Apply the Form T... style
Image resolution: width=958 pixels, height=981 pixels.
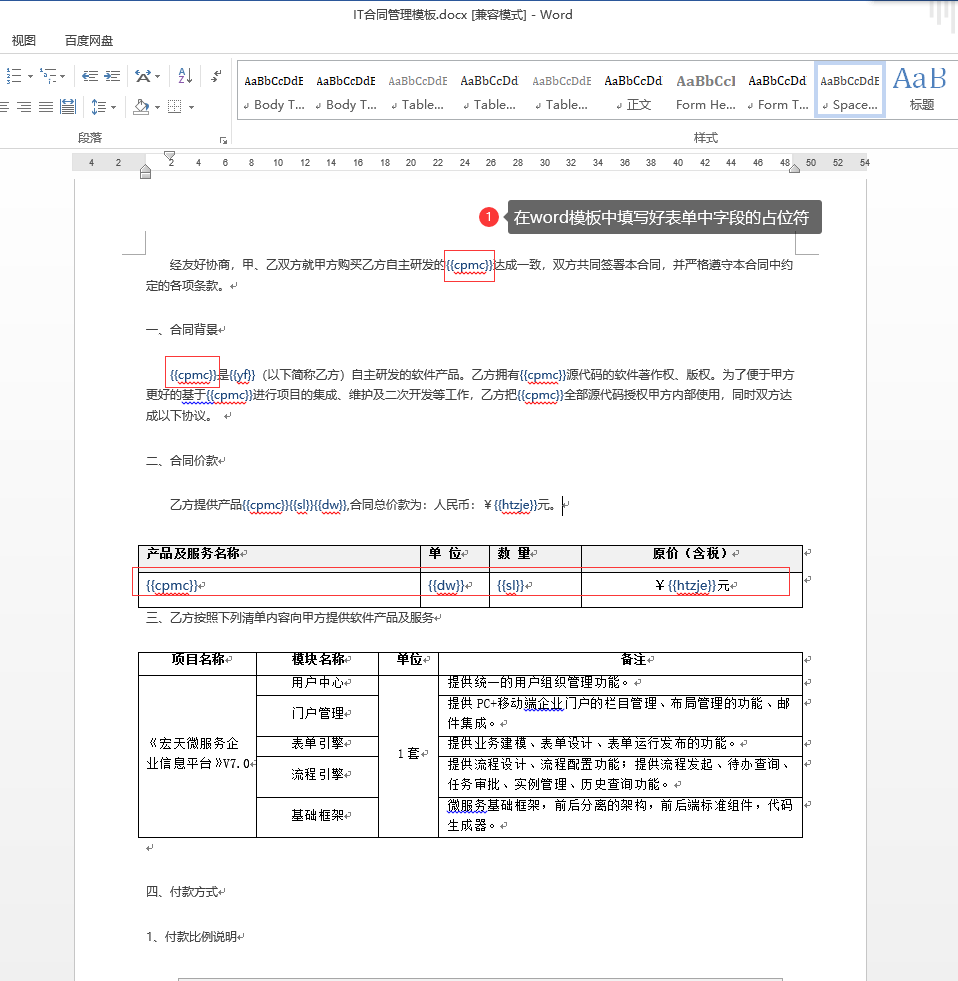click(778, 92)
